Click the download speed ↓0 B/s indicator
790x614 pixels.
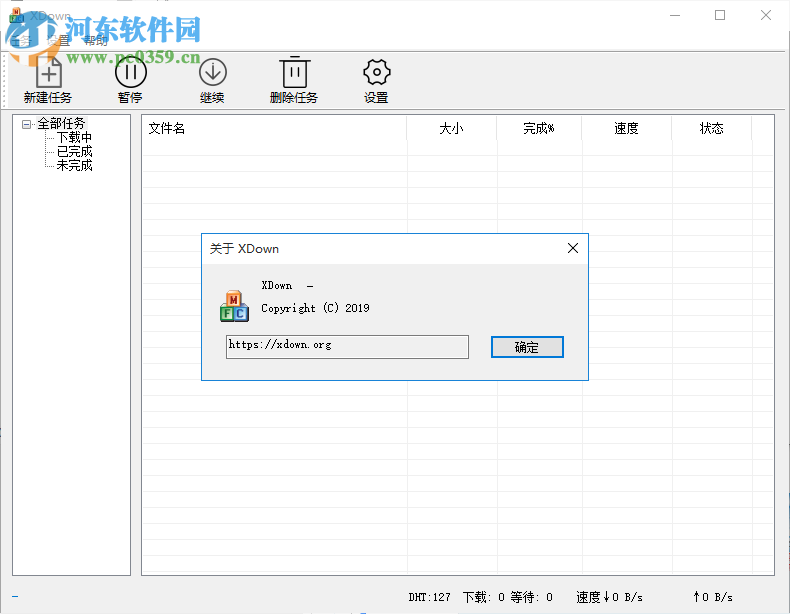[x=609, y=597]
